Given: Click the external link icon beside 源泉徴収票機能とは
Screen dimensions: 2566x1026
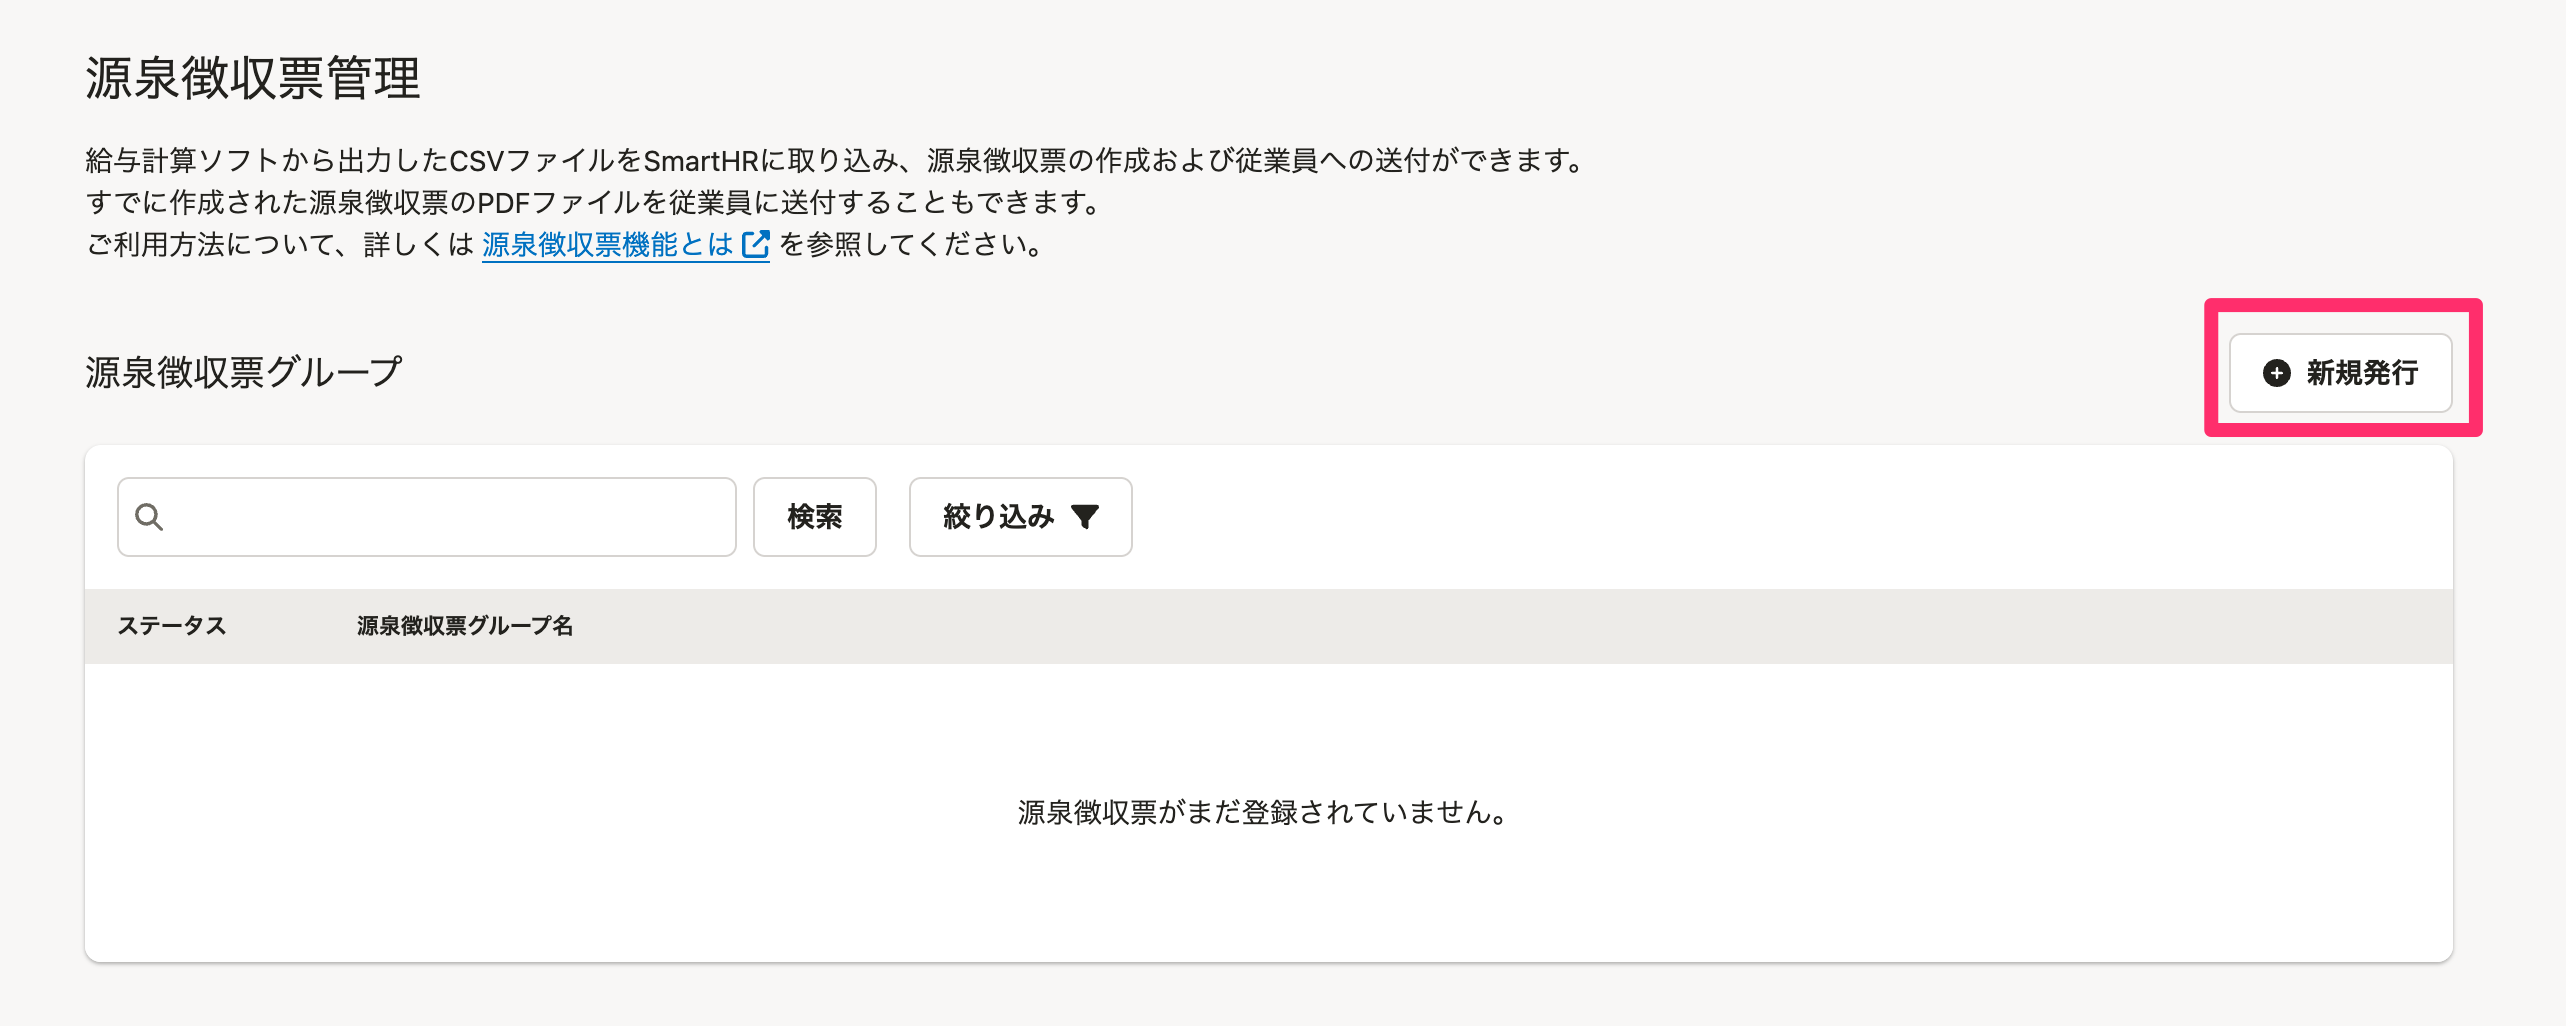Looking at the screenshot, I should pos(756,244).
